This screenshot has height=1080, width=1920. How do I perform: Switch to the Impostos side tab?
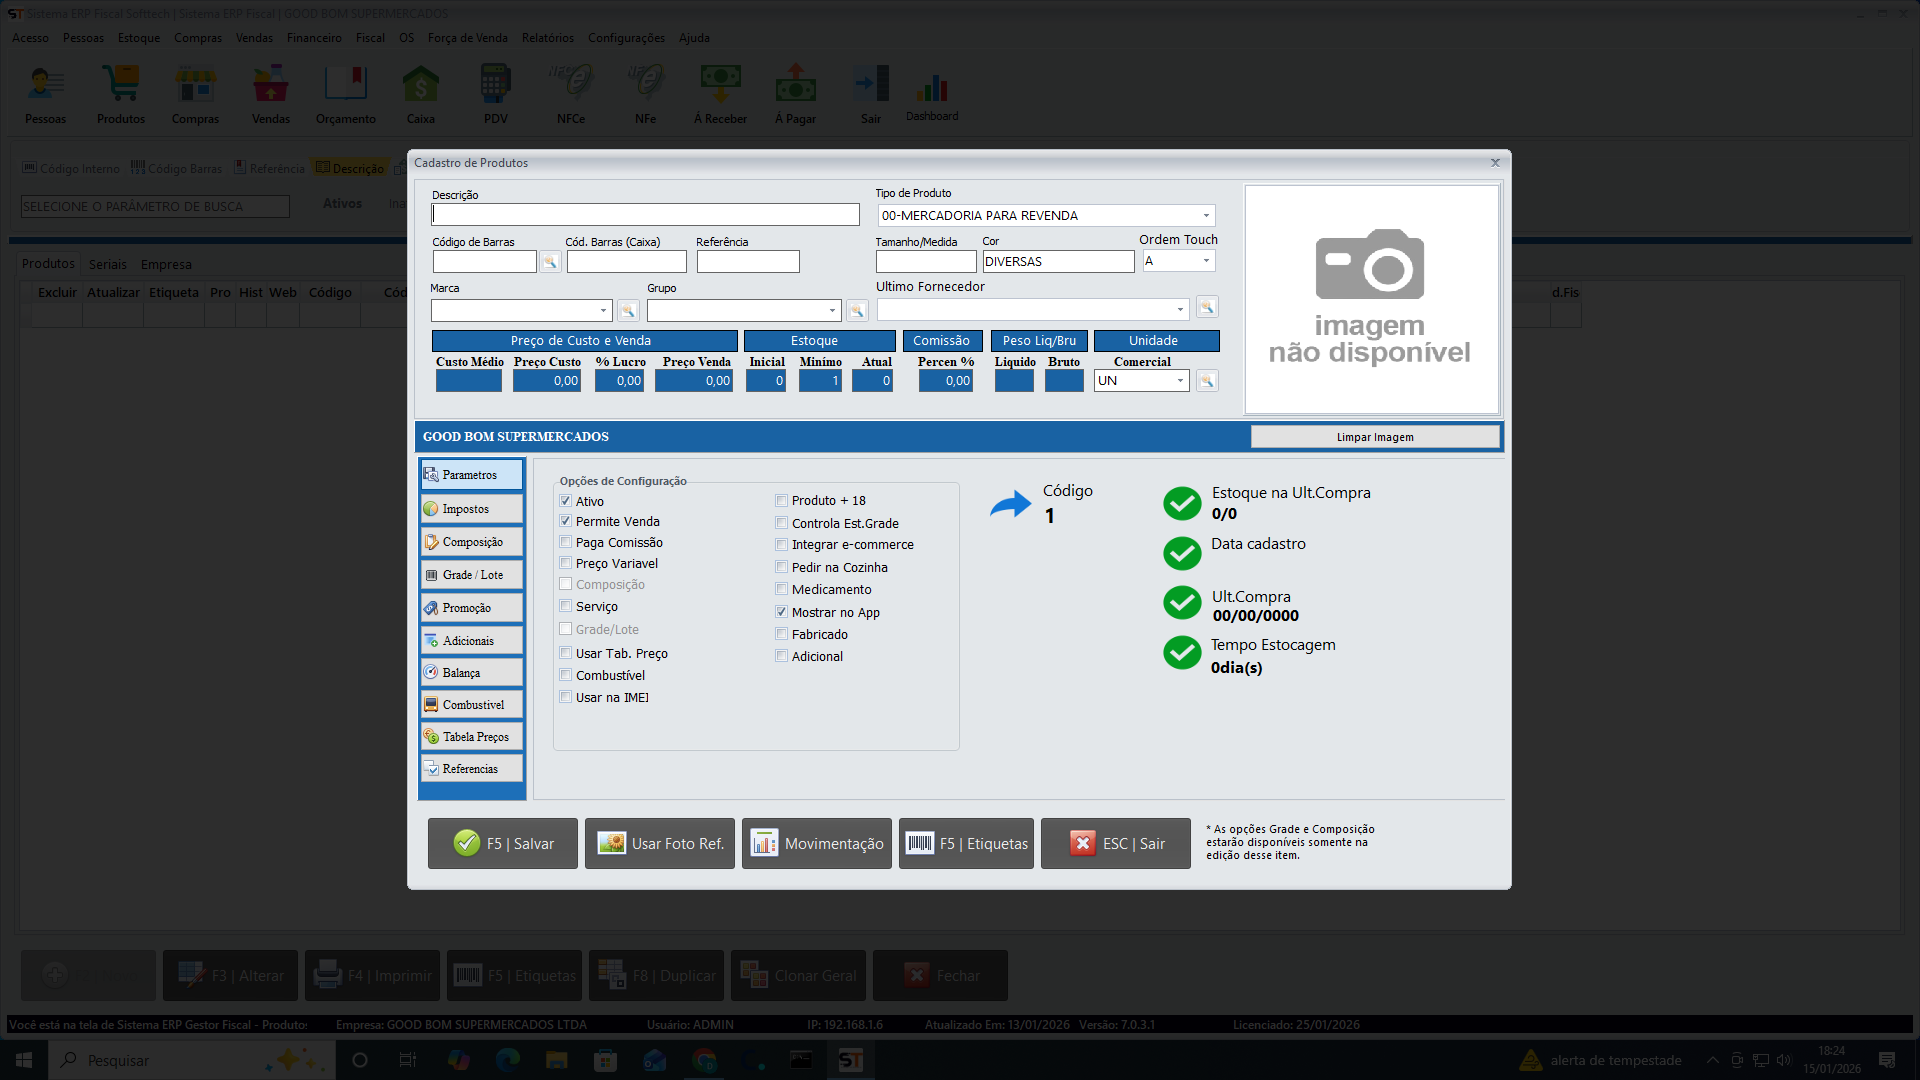pos(471,508)
